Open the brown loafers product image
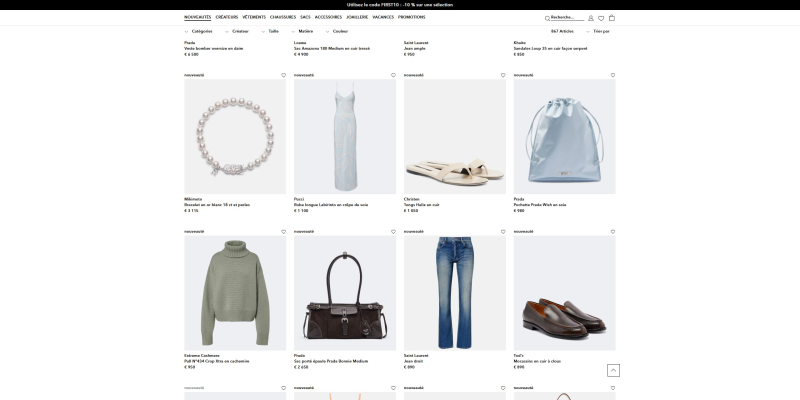 click(564, 293)
